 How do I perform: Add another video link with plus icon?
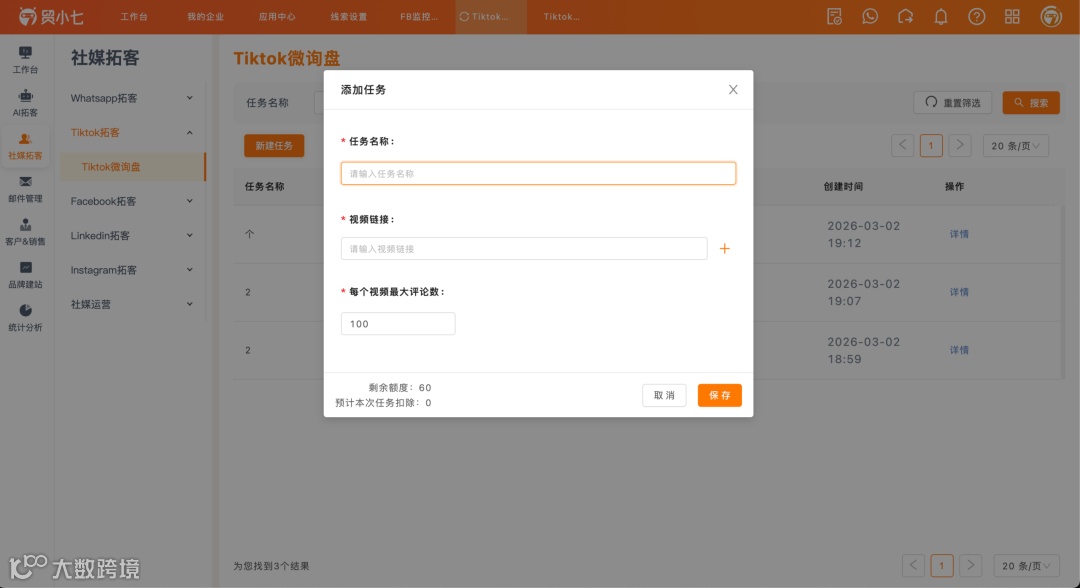[725, 249]
